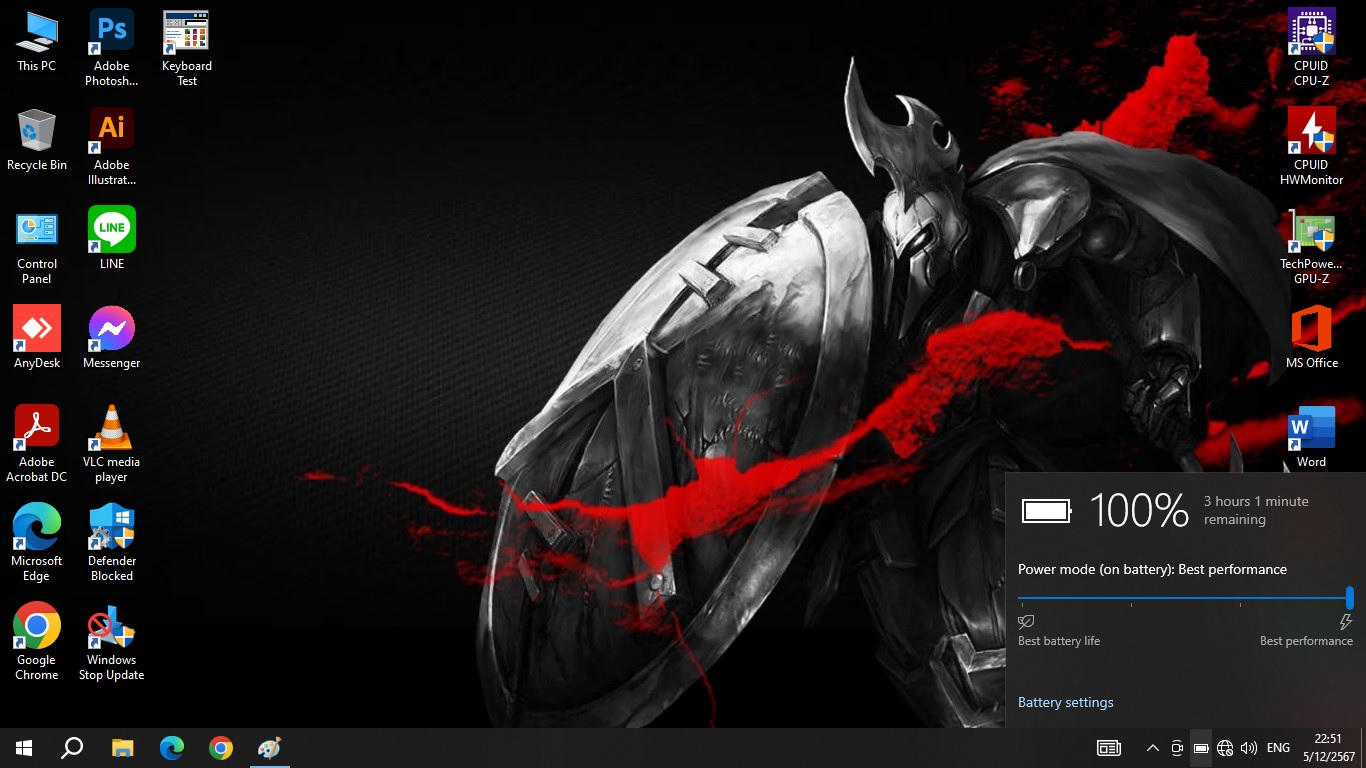The image size is (1366, 768).
Task: Select the LINE app shortcut
Action: tap(112, 240)
